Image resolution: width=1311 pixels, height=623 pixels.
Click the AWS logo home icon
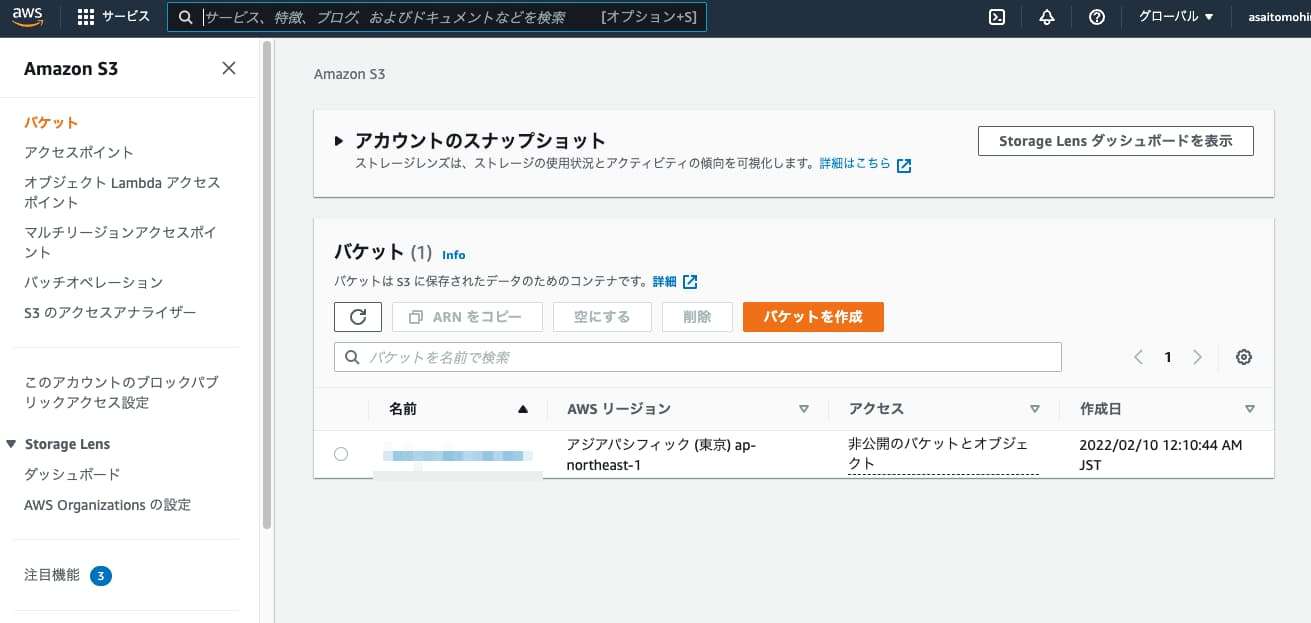pyautogui.click(x=28, y=17)
